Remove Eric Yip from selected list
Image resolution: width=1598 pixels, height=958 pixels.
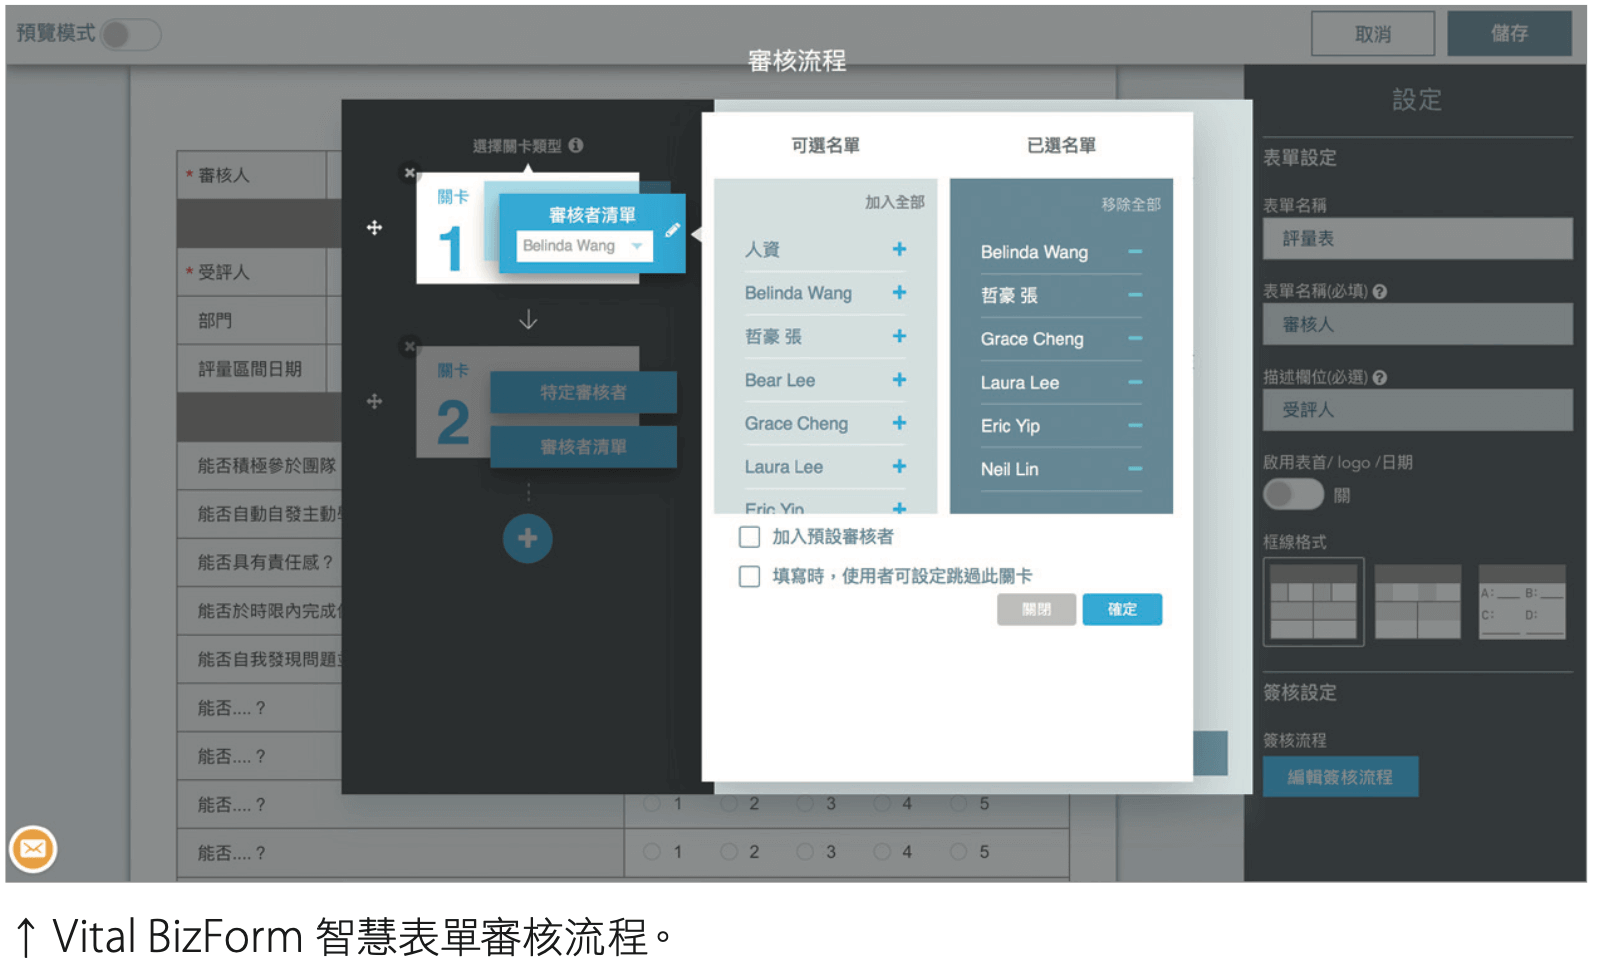click(x=1135, y=426)
